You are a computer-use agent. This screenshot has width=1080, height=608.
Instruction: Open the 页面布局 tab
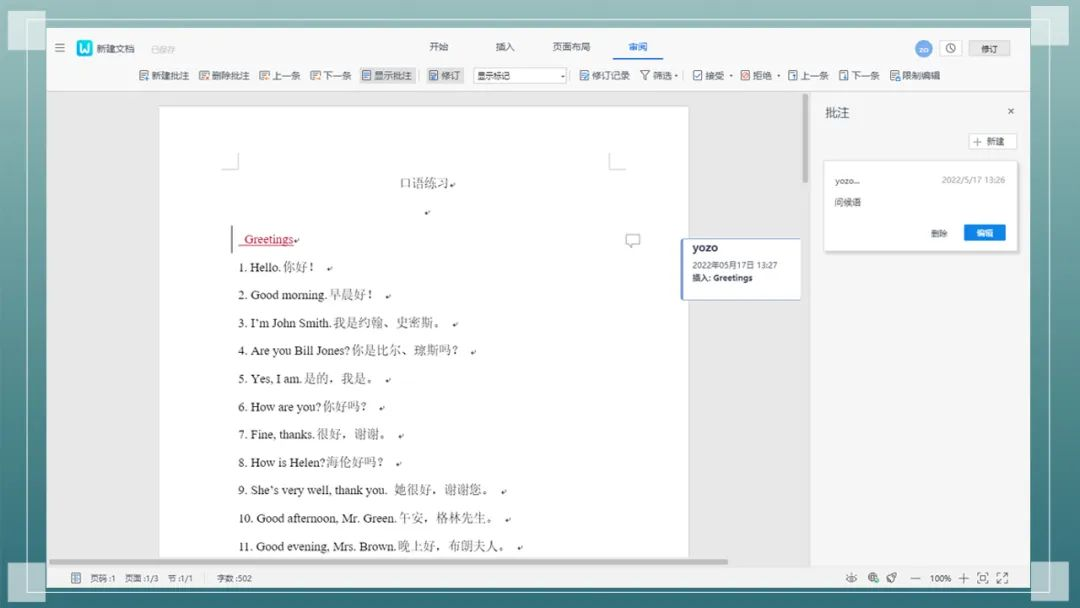pyautogui.click(x=572, y=46)
